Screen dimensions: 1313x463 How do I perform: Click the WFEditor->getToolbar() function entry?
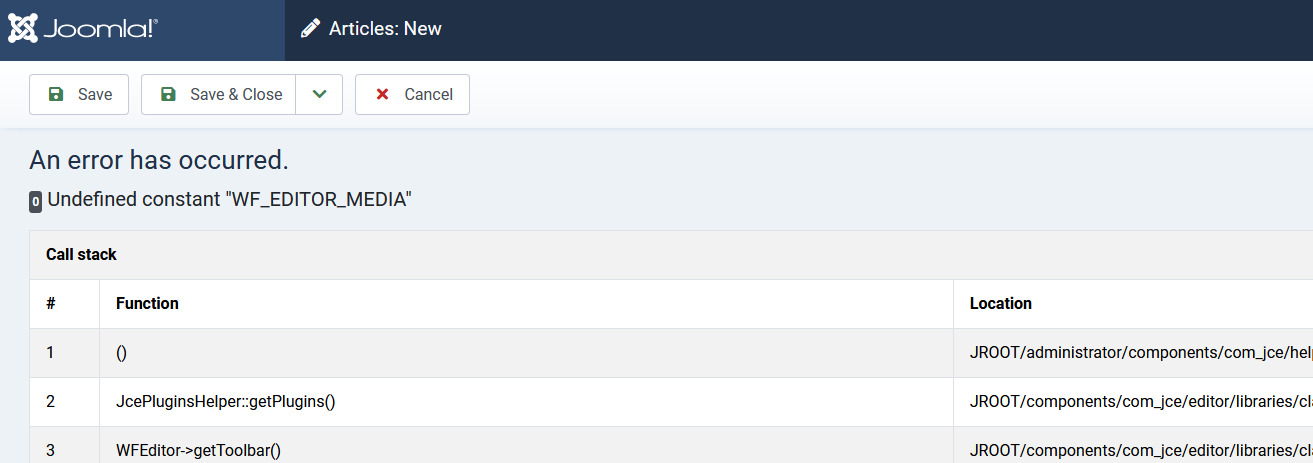coord(198,450)
